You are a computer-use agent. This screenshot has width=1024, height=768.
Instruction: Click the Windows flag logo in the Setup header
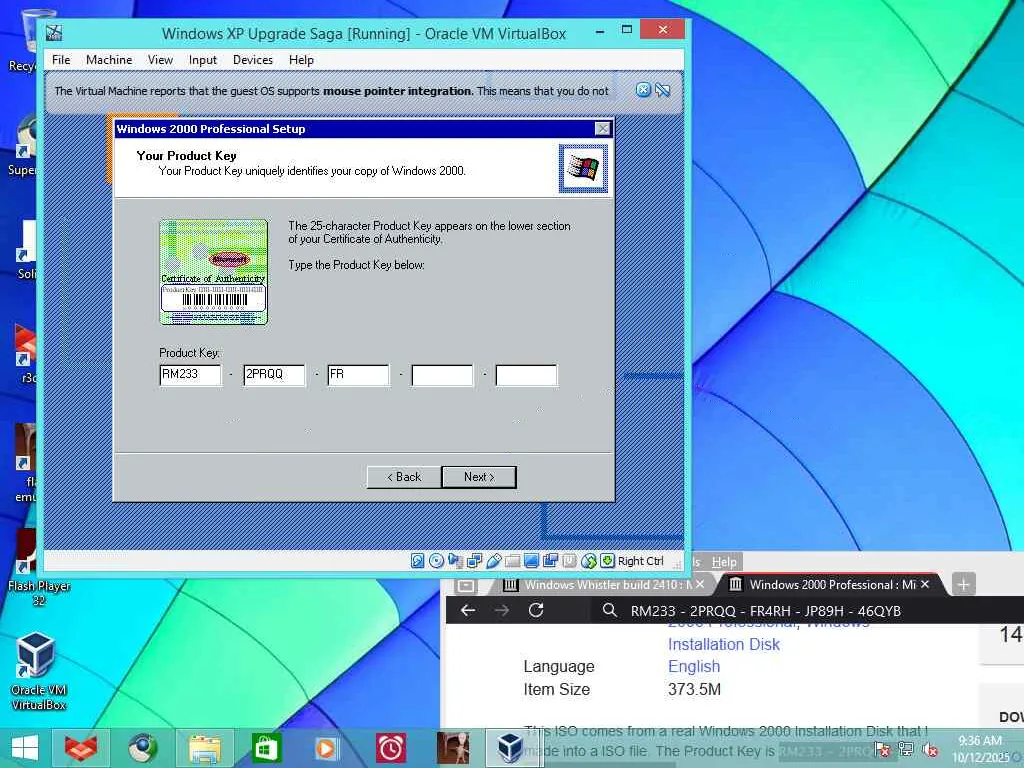pos(583,169)
